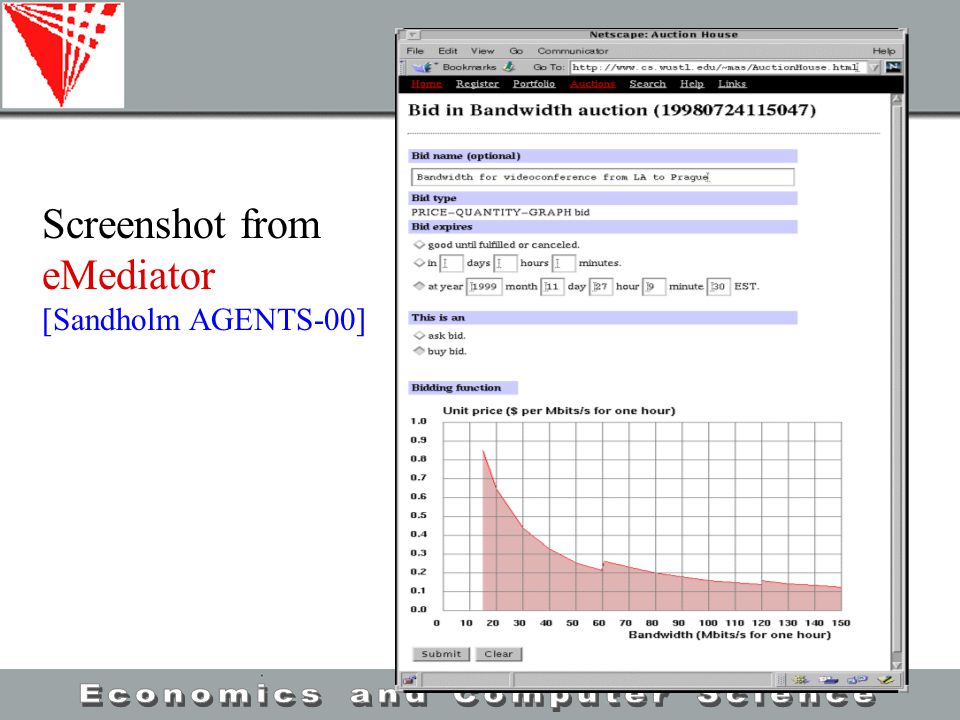Image resolution: width=960 pixels, height=720 pixels.
Task: Click the location proxy icon beside Bookmarks
Action: point(509,66)
